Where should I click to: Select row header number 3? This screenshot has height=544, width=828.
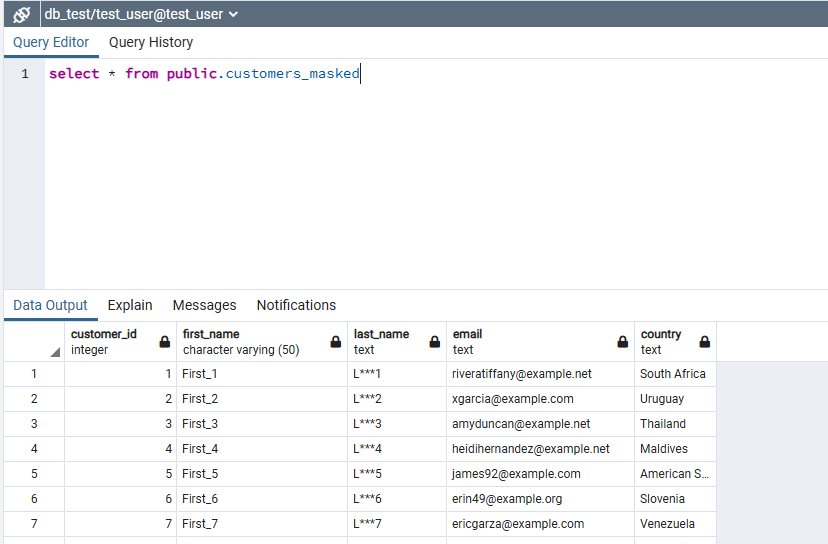34,424
